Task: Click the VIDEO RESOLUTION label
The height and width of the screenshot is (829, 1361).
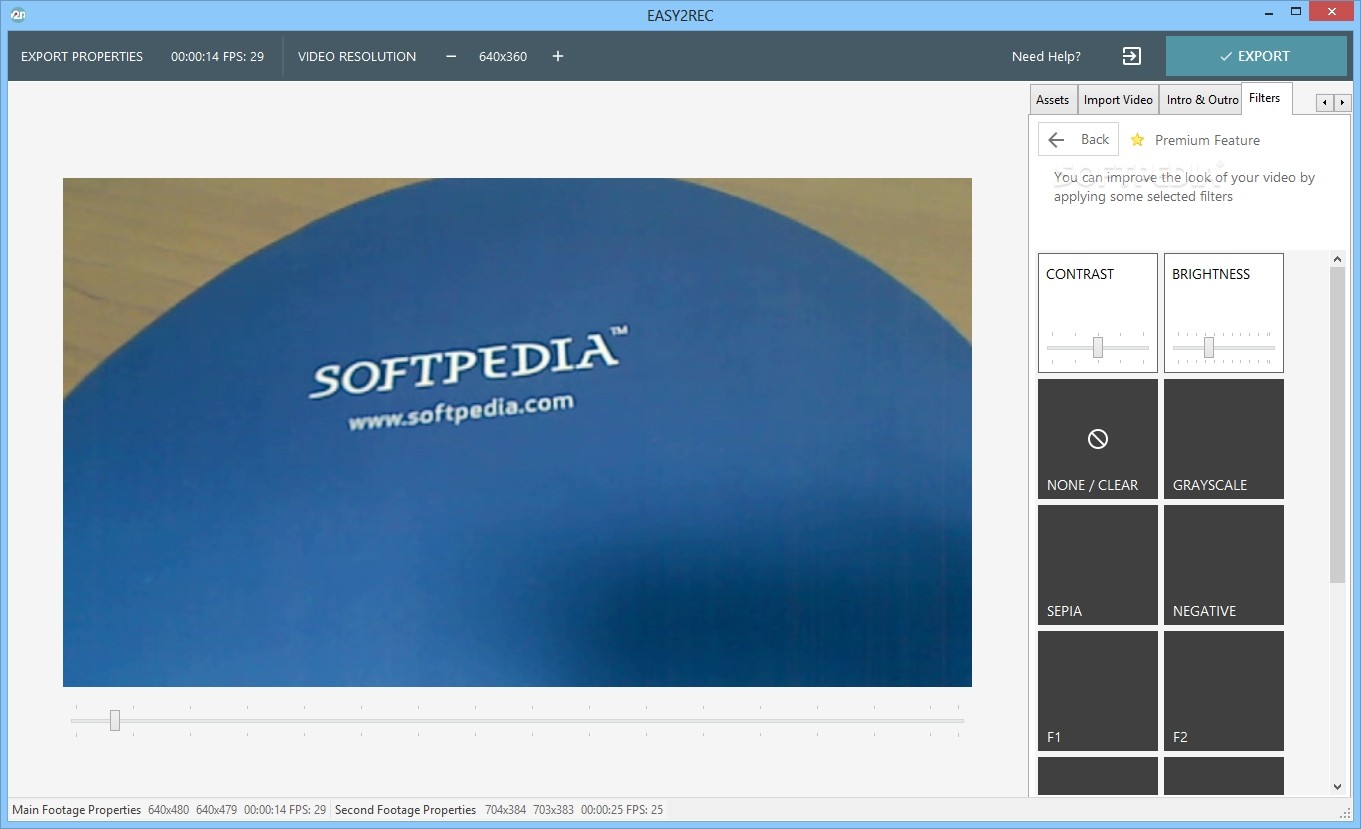Action: click(357, 56)
